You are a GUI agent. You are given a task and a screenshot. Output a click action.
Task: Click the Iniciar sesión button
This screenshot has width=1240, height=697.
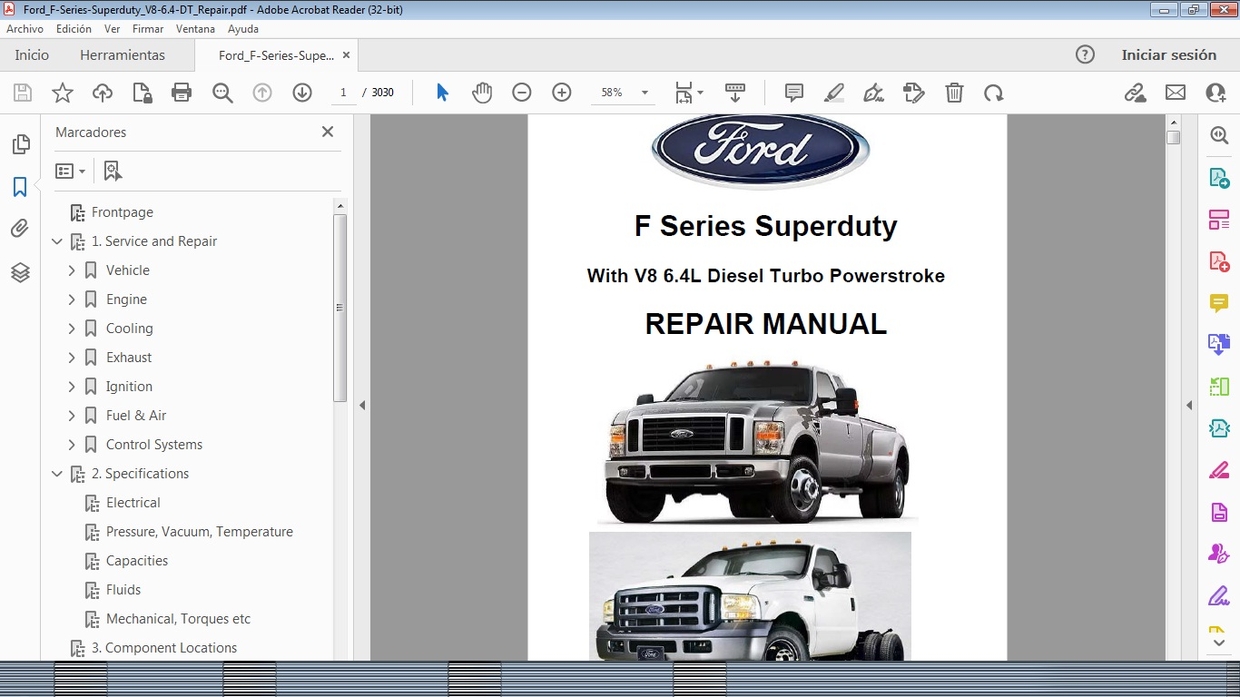click(1170, 55)
